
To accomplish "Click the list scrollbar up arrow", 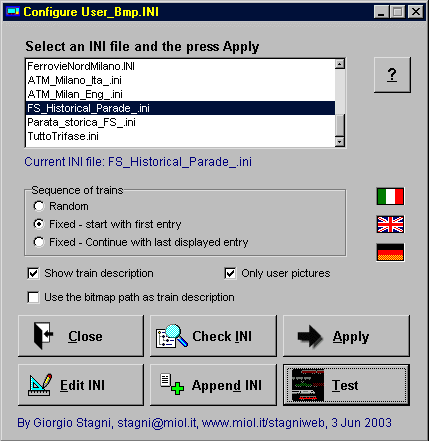I will point(340,64).
